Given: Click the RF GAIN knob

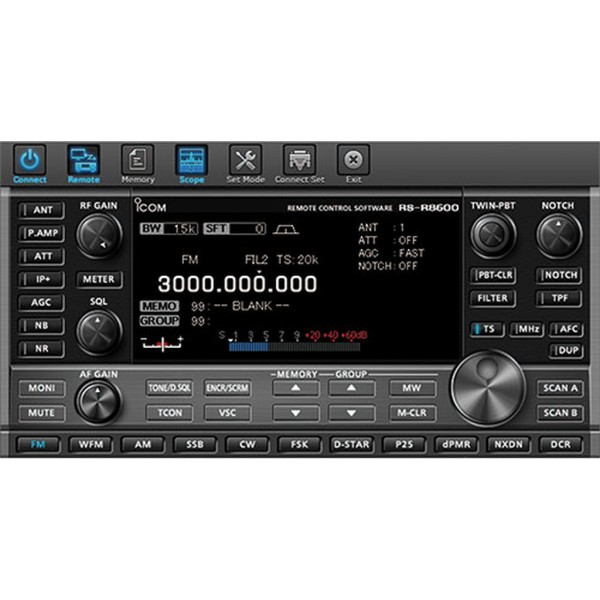Looking at the screenshot, I should (99, 235).
